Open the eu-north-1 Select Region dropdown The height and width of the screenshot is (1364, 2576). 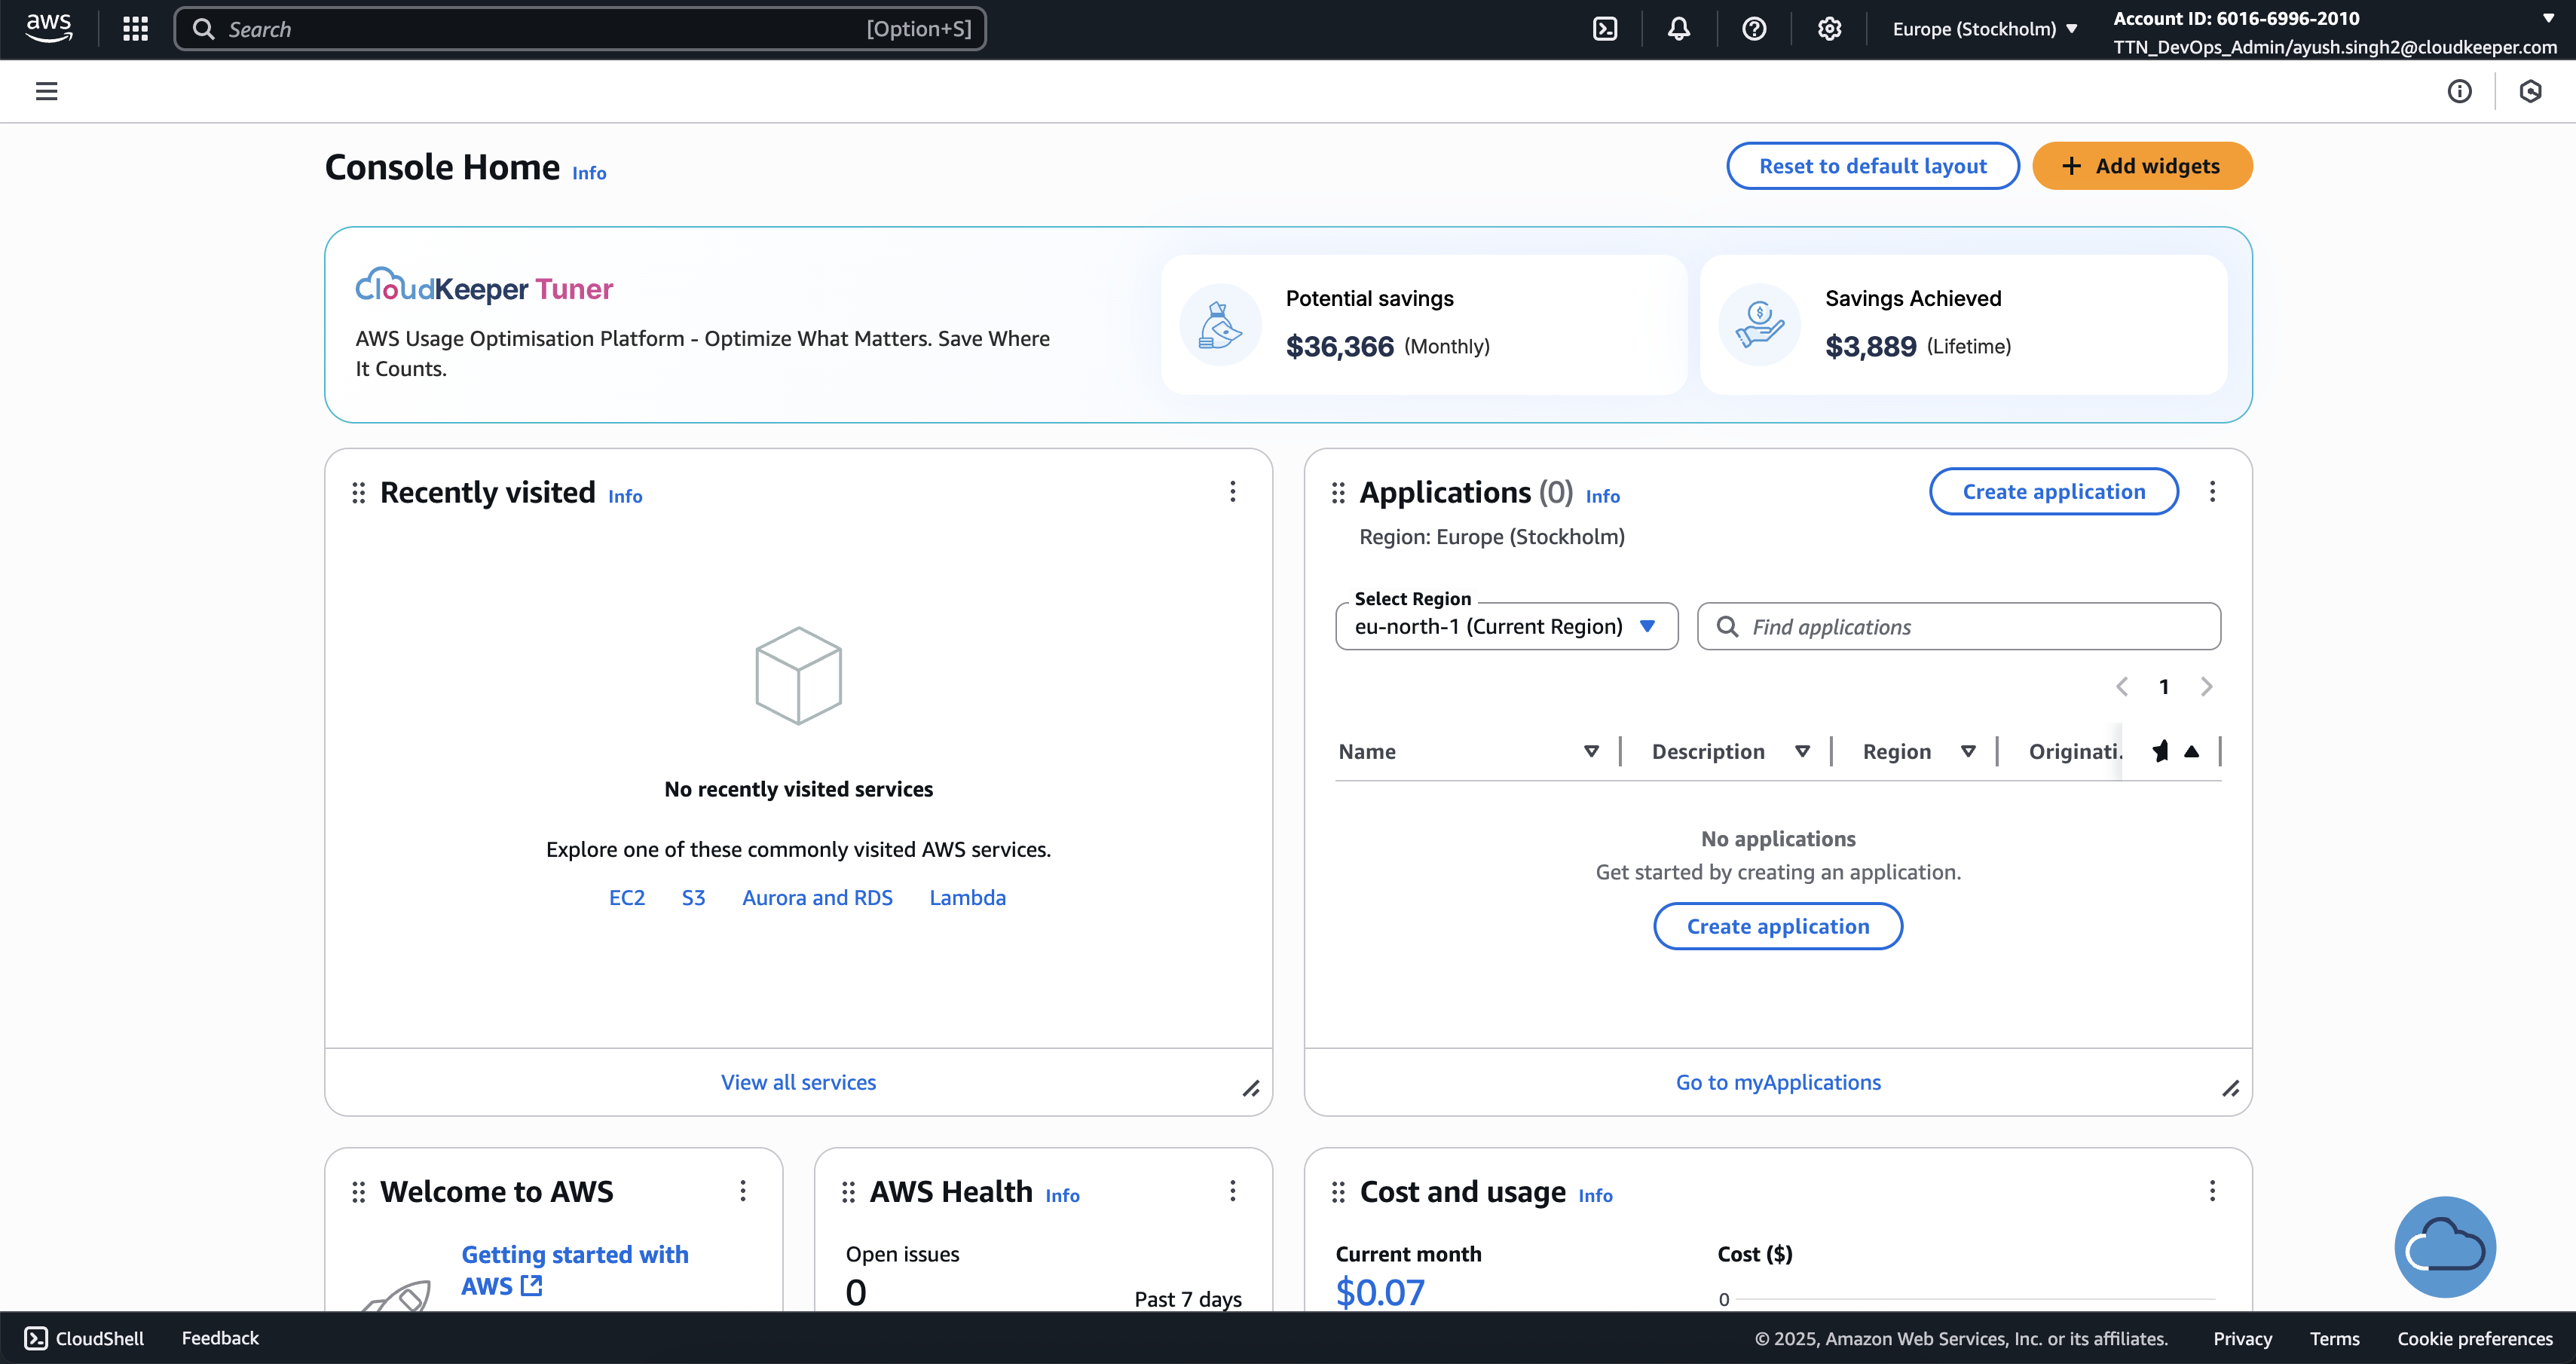pos(1506,627)
